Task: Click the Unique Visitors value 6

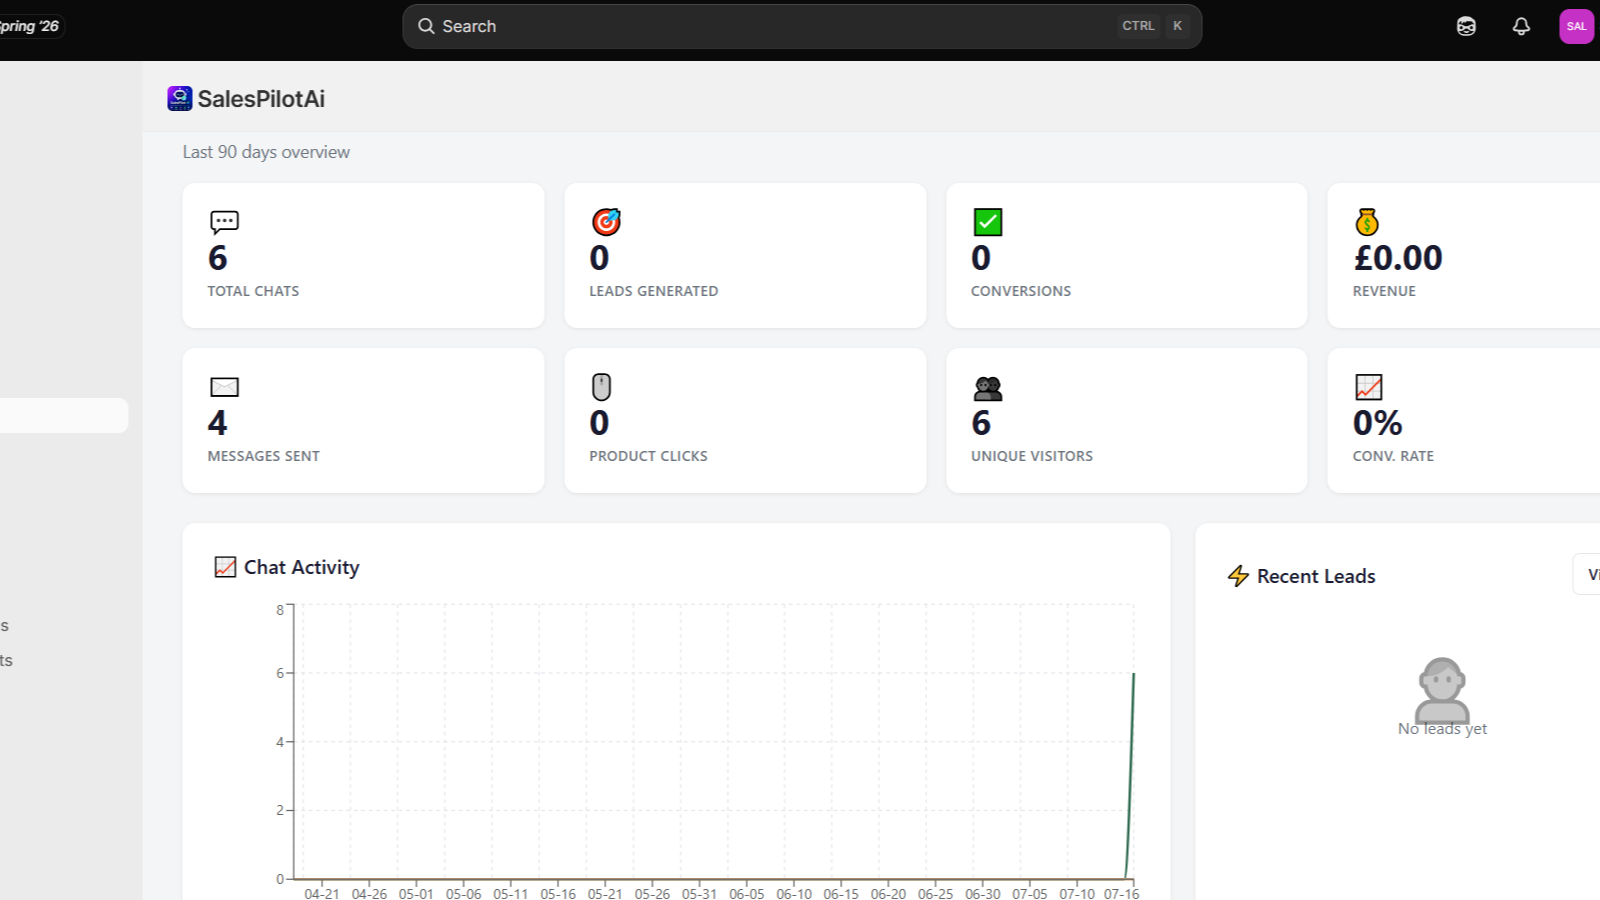Action: pos(981,423)
